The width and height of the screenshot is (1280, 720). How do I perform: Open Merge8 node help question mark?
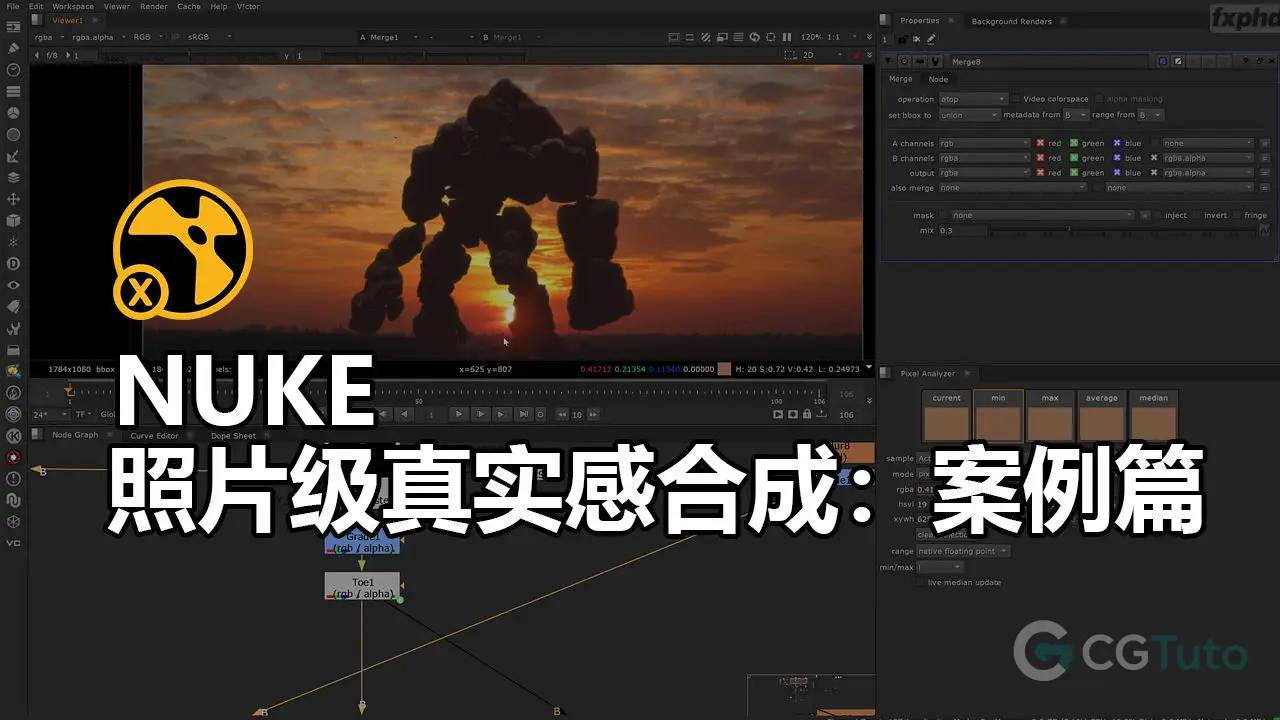[1245, 62]
